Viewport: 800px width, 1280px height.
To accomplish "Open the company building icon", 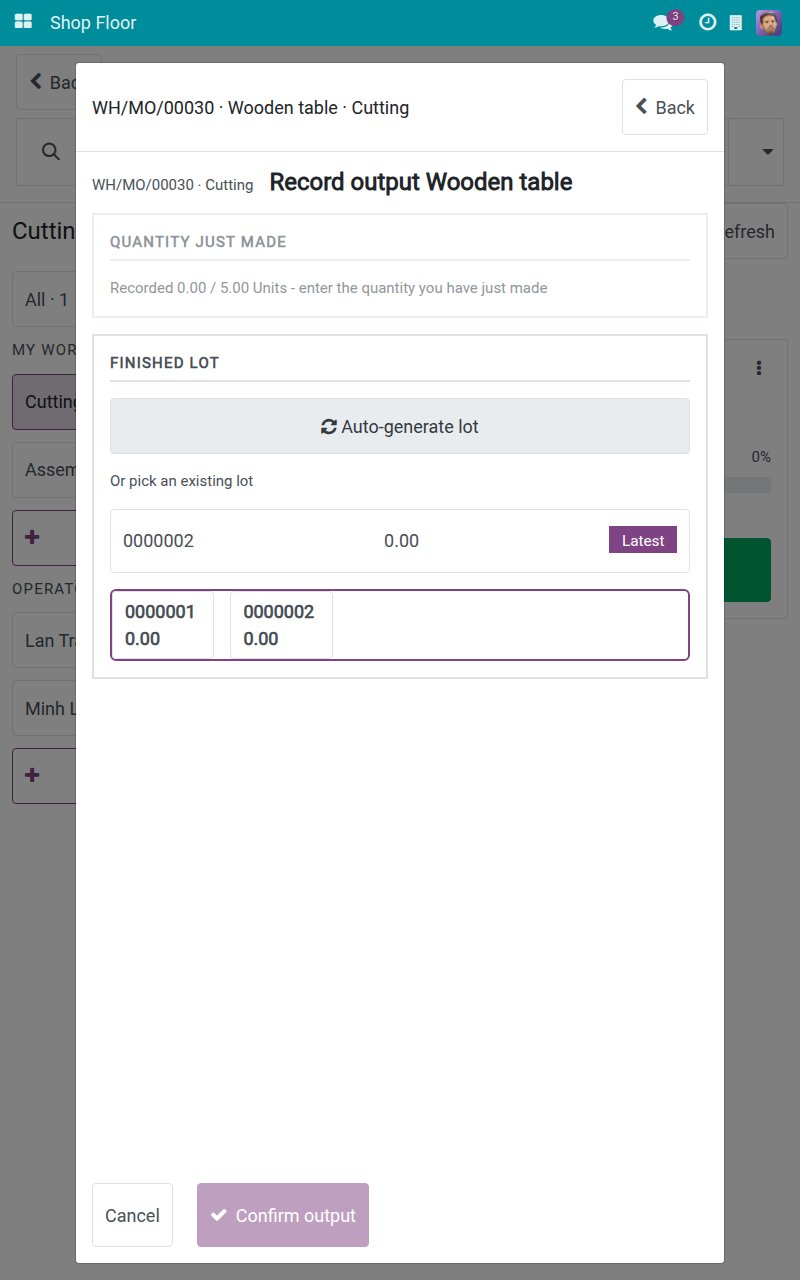I will (x=736, y=22).
